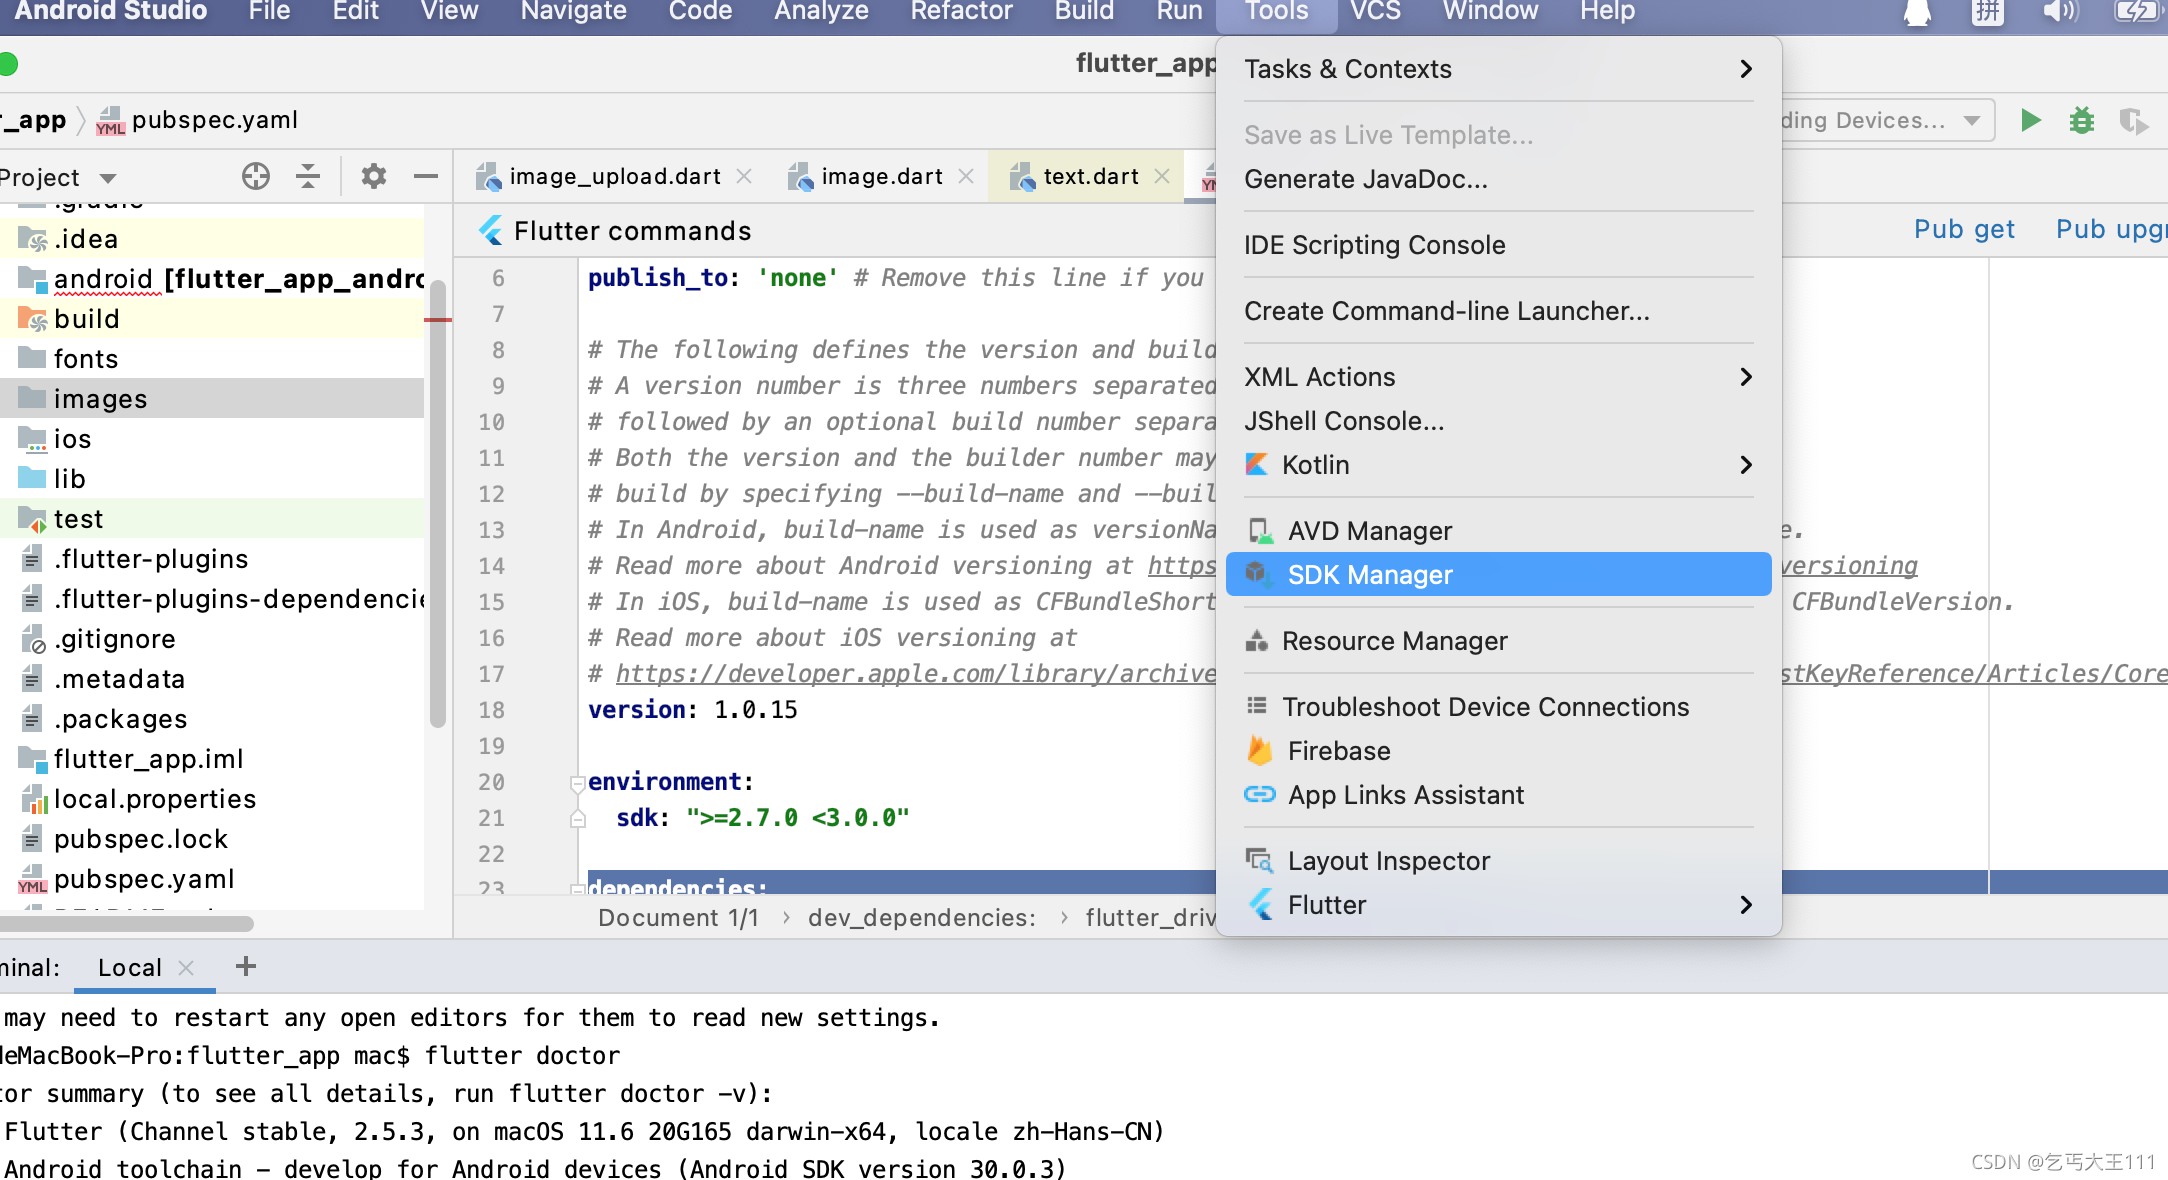
Task: Click the coverage run icon in toolbar
Action: click(2132, 121)
